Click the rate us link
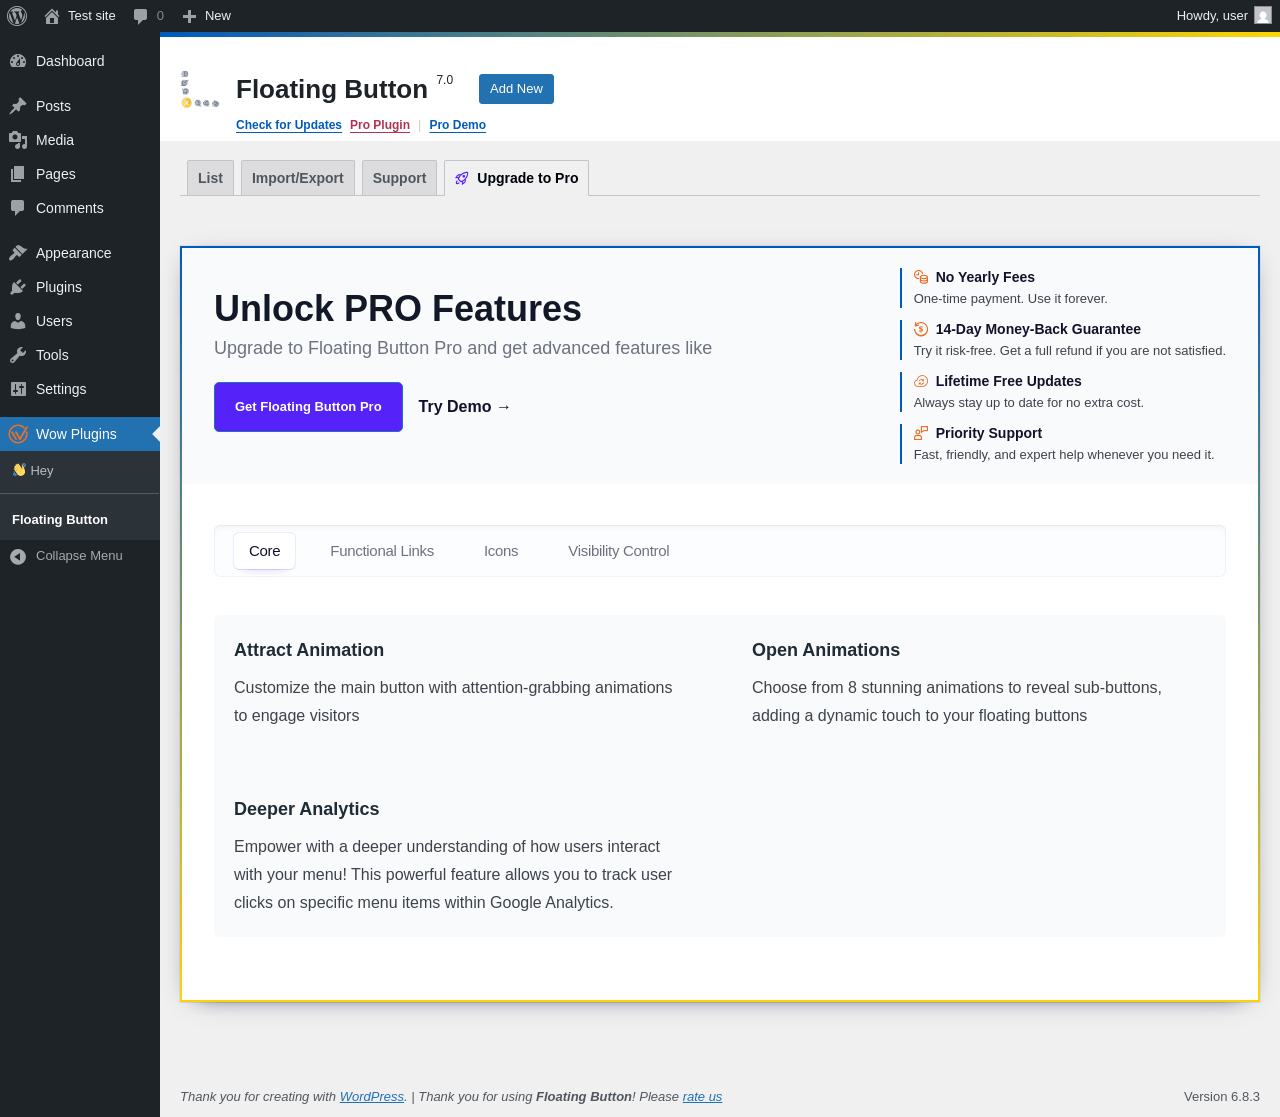1280x1117 pixels. tap(702, 1097)
